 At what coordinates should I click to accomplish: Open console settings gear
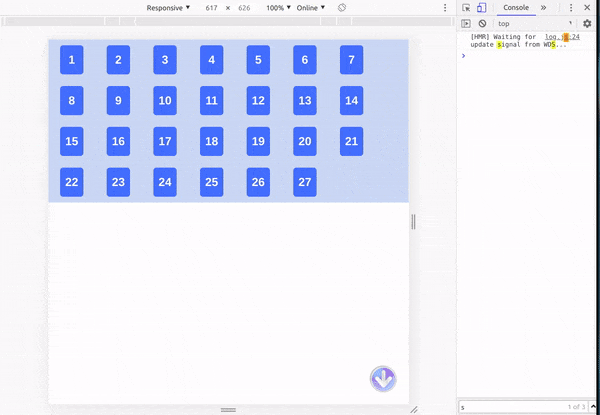[587, 23]
